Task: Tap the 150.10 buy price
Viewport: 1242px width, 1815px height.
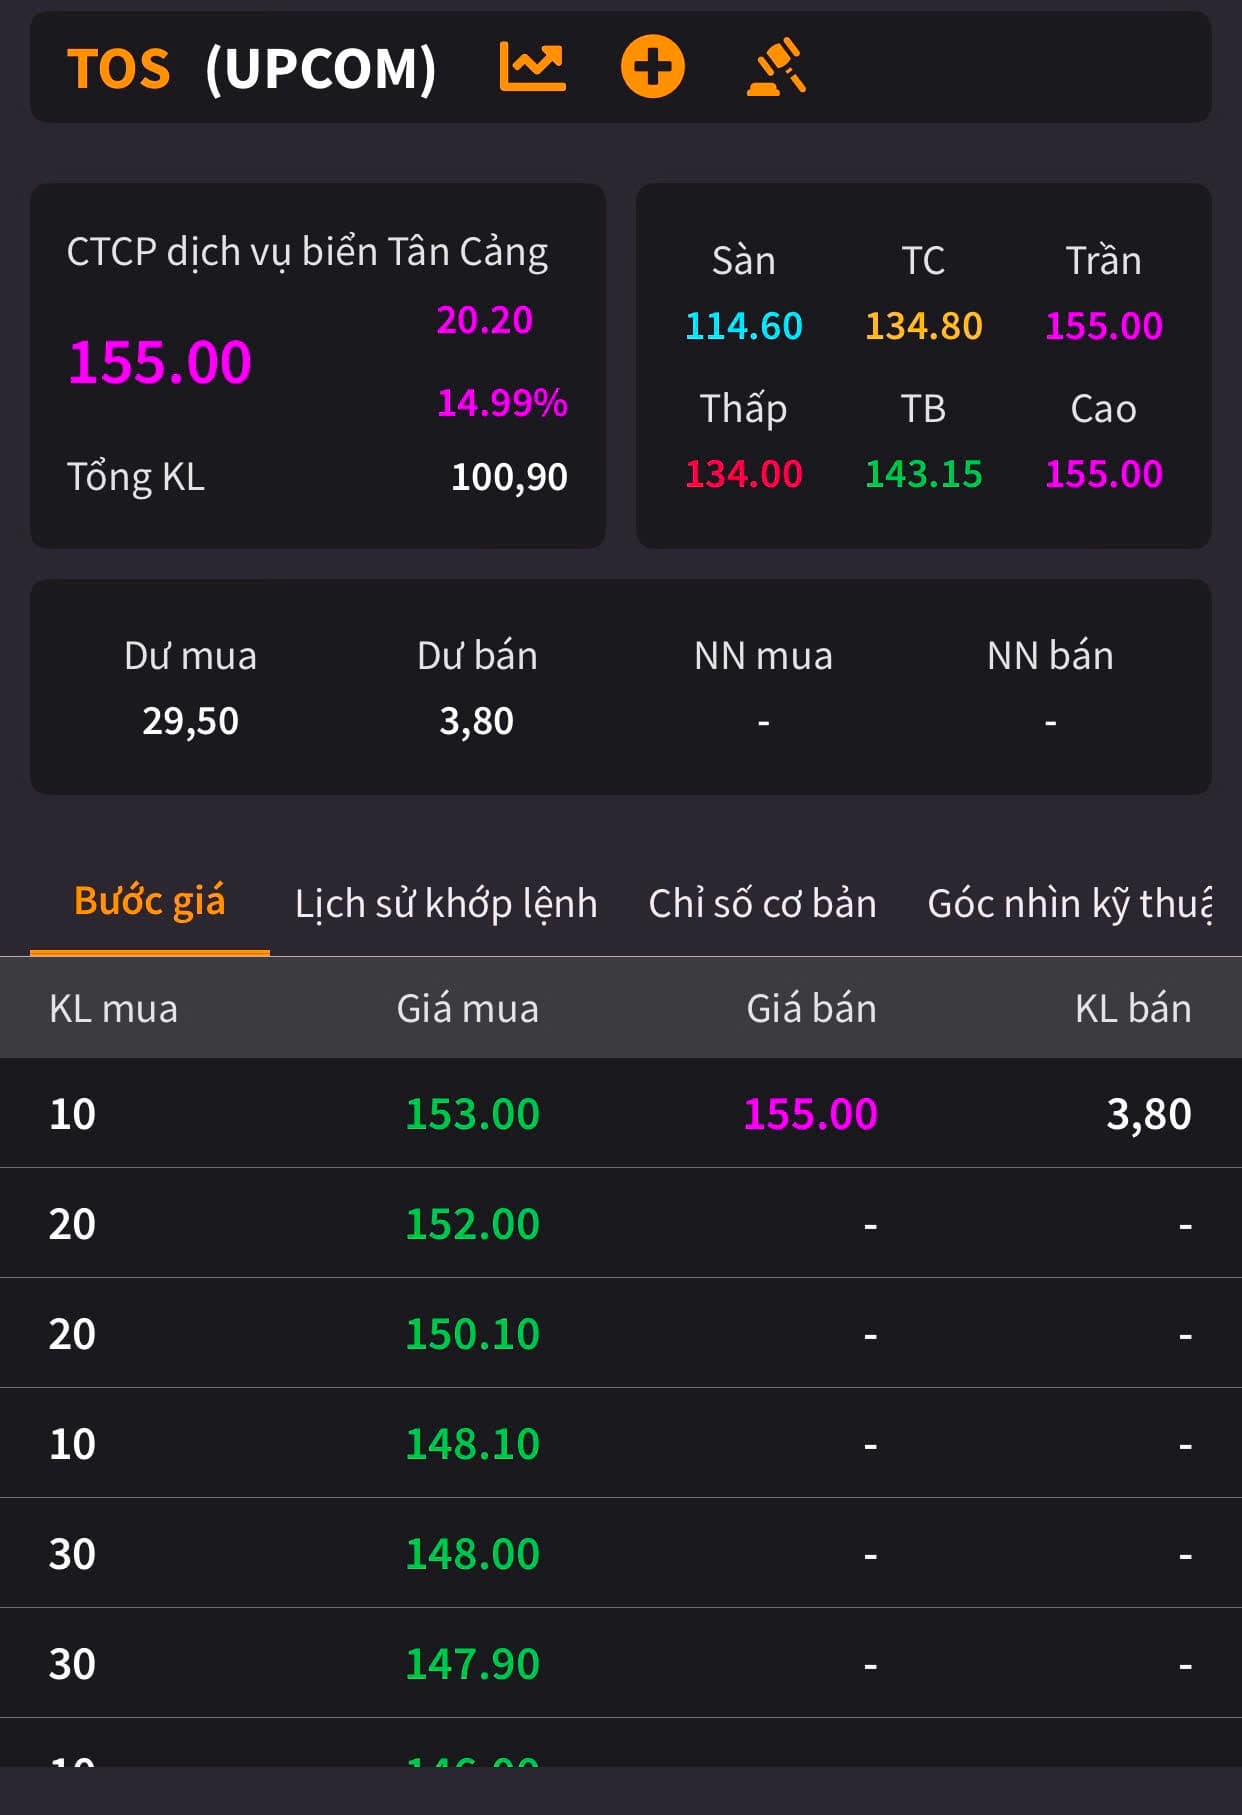Action: (x=472, y=1334)
